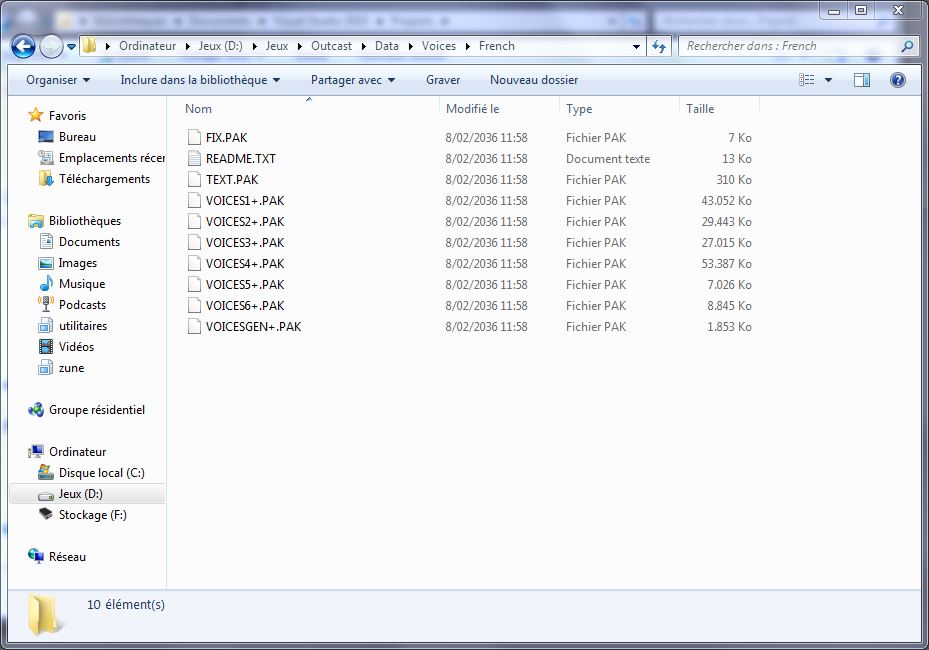Open 'Disque local (C:)' drive icon
Image resolution: width=929 pixels, height=650 pixels.
point(46,472)
